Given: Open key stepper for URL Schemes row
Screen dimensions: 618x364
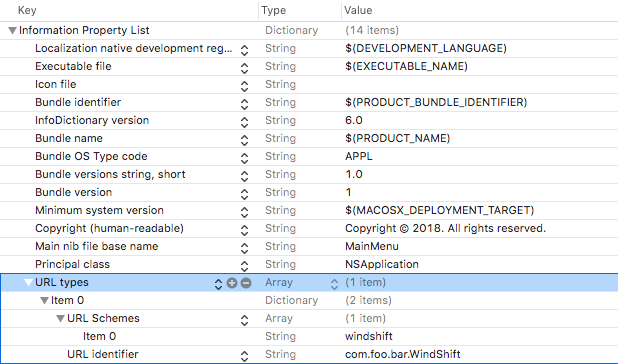Looking at the screenshot, I should pyautogui.click(x=244, y=320).
